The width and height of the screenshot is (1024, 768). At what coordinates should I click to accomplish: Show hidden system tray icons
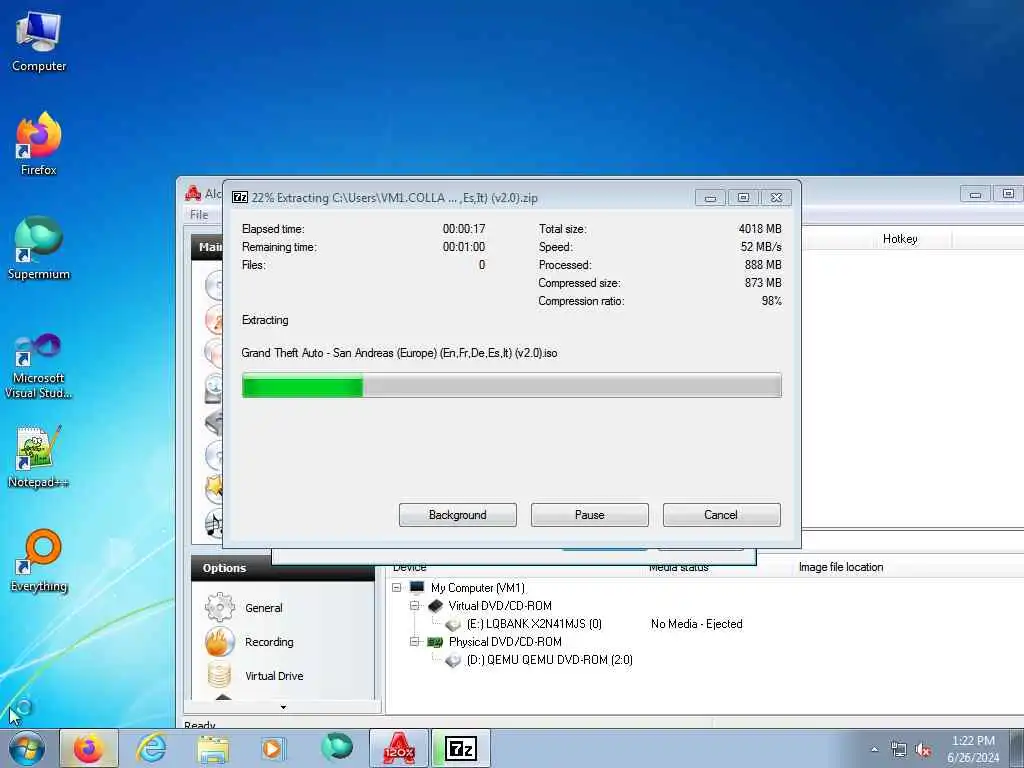pos(874,750)
